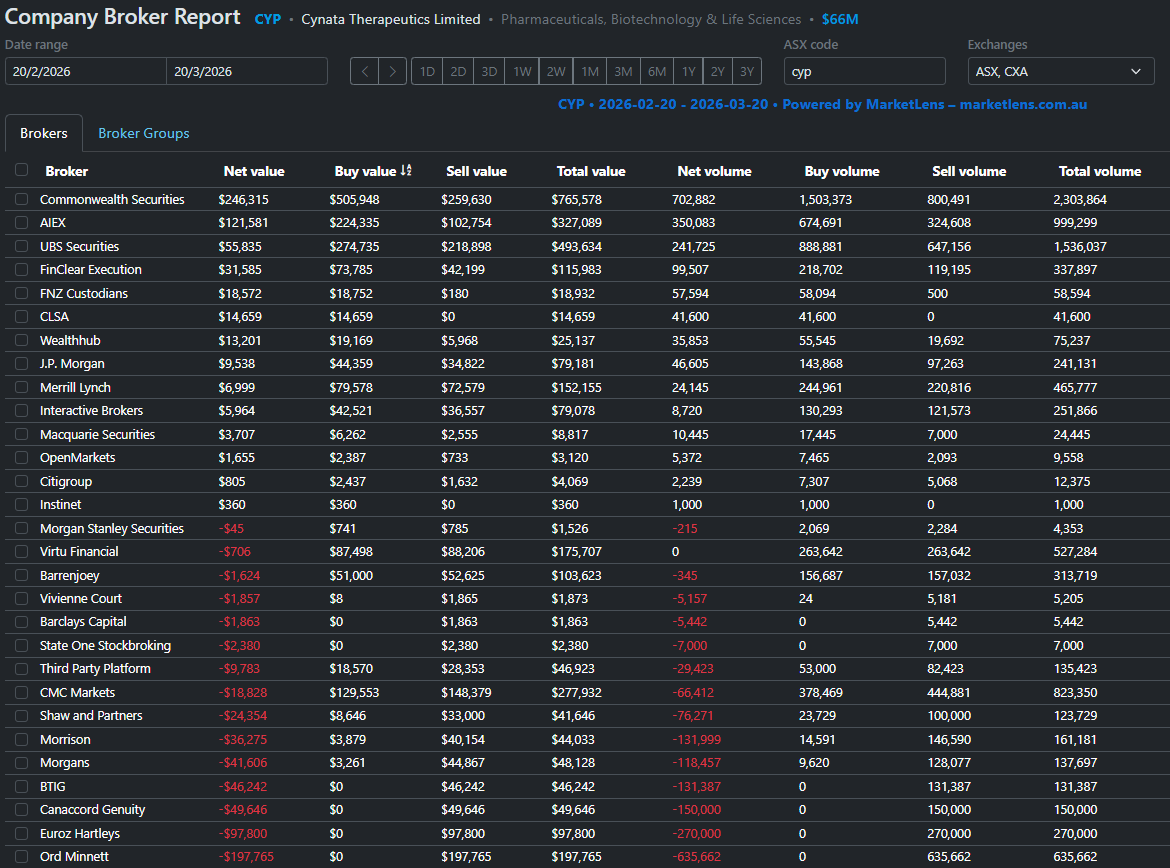1170x868 pixels.
Task: Tick the CMC Markets checkbox
Action: pyautogui.click(x=22, y=693)
